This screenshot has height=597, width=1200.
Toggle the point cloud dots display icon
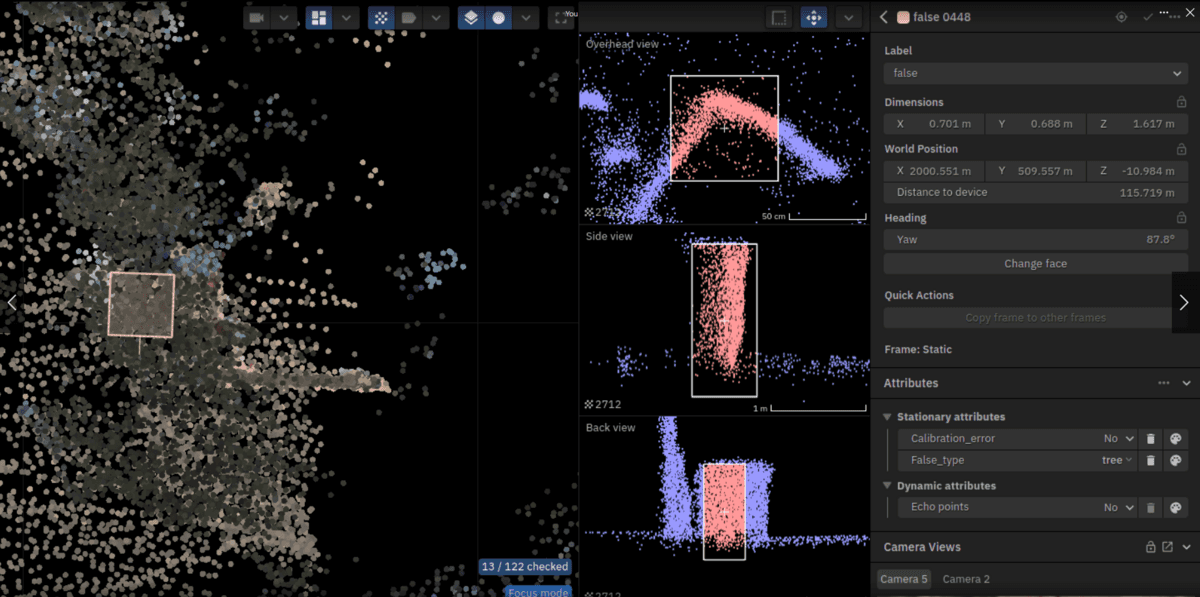point(381,18)
